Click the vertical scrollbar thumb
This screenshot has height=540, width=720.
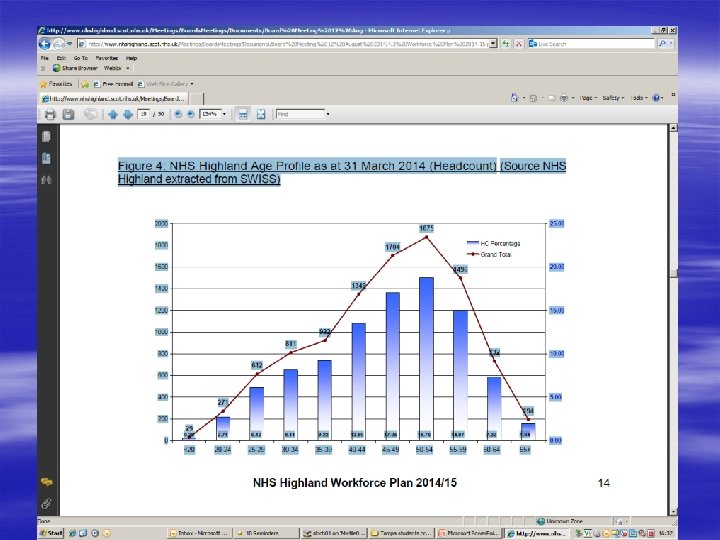[x=673, y=273]
